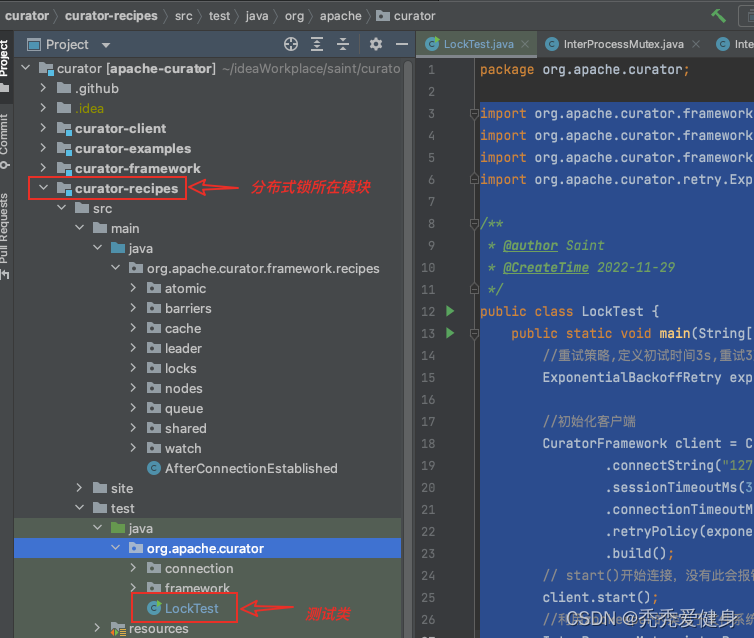Hide the Project tool window with minus icon
Image resolution: width=754 pixels, height=638 pixels.
coord(400,44)
